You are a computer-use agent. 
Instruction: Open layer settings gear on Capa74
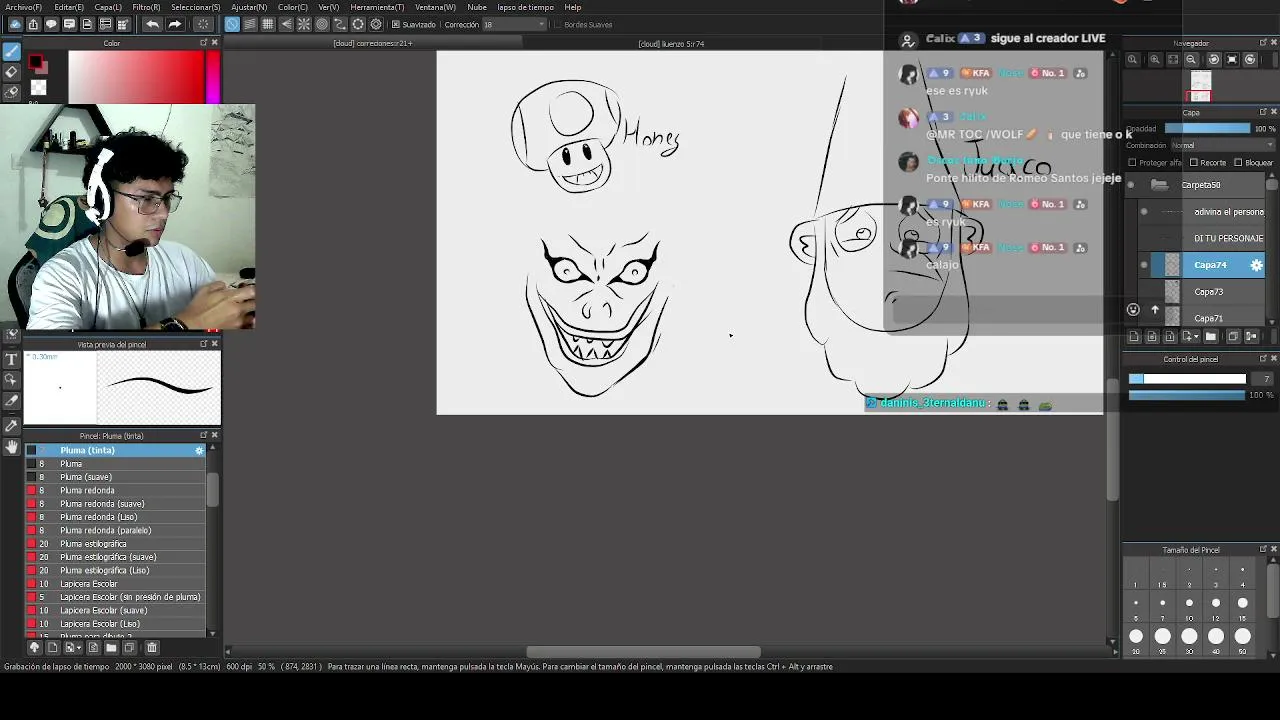1257,265
